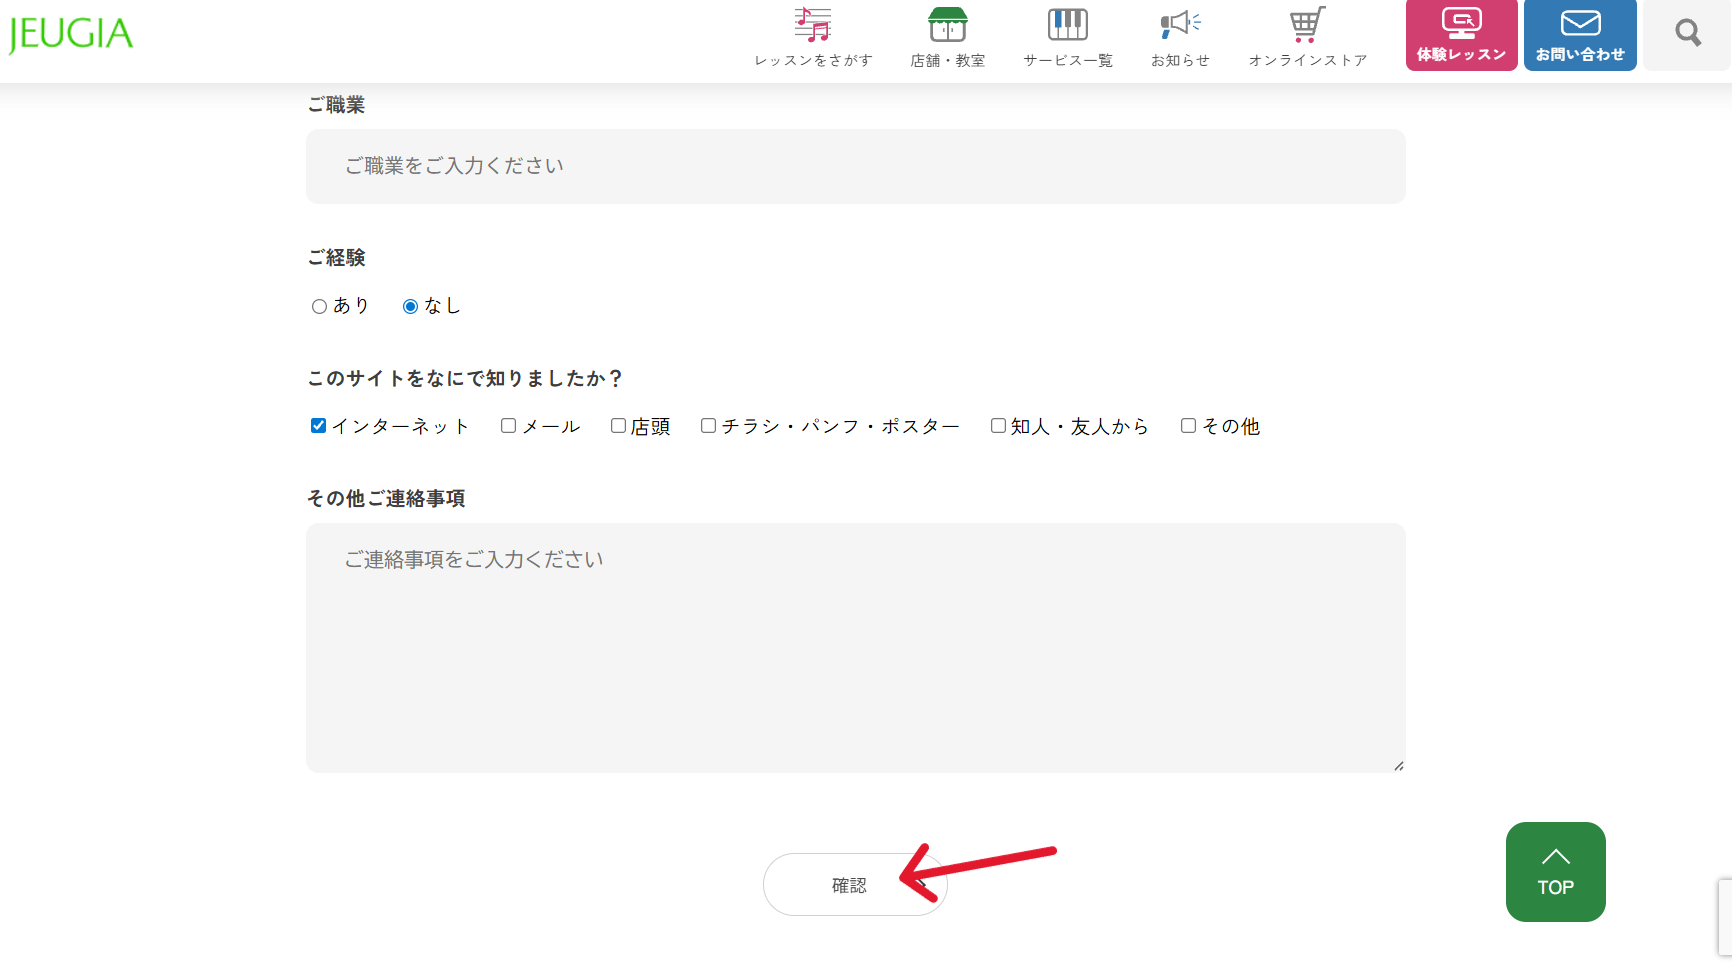Uncheck the インターネット checkbox
Viewport: 1732px width, 971px height.
point(318,426)
